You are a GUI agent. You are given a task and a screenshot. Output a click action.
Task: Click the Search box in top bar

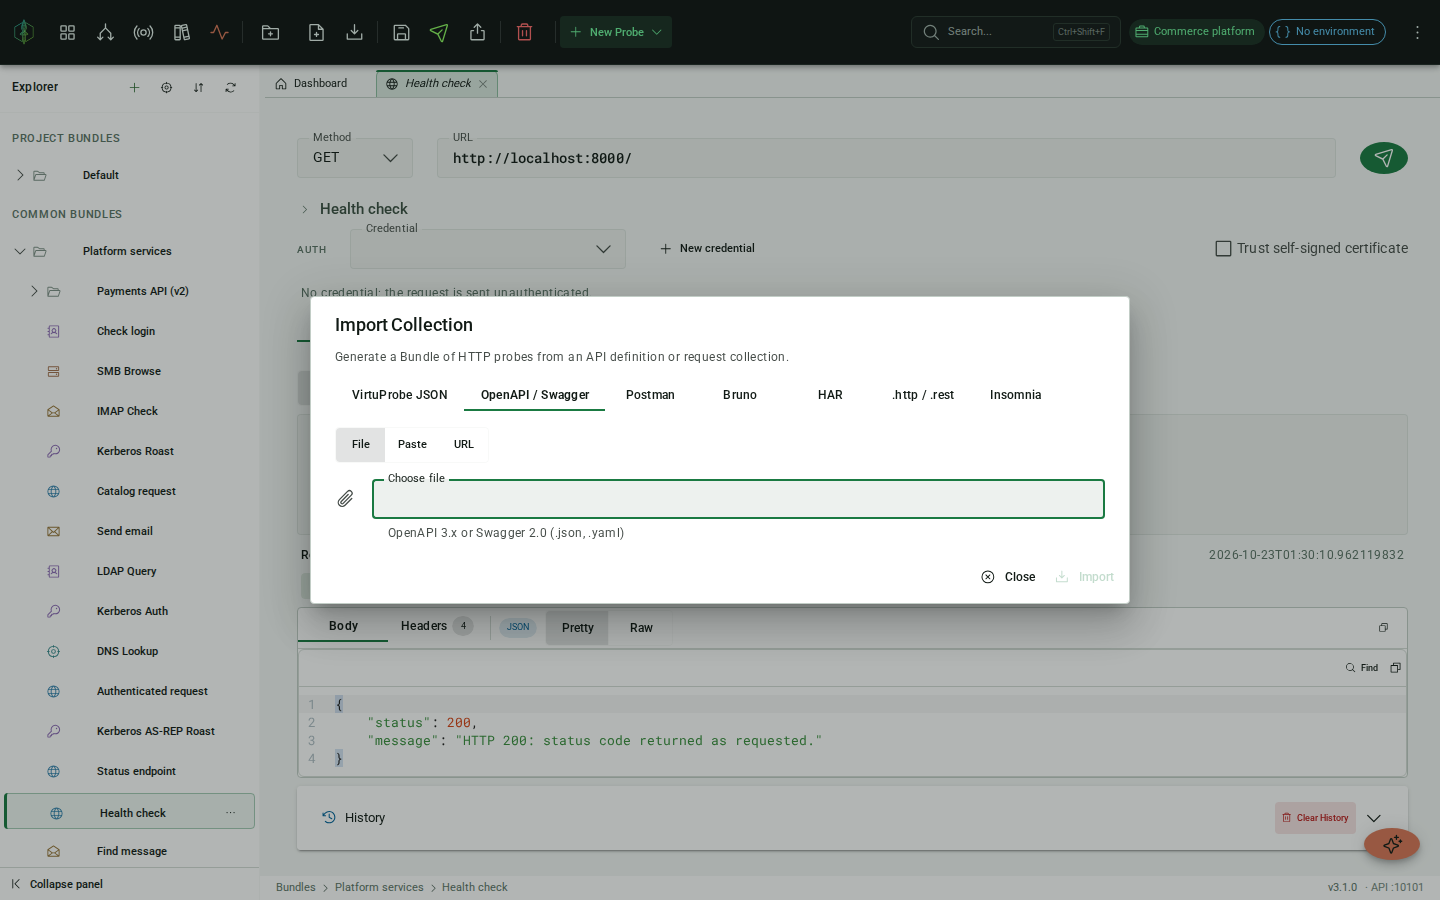pyautogui.click(x=1016, y=32)
